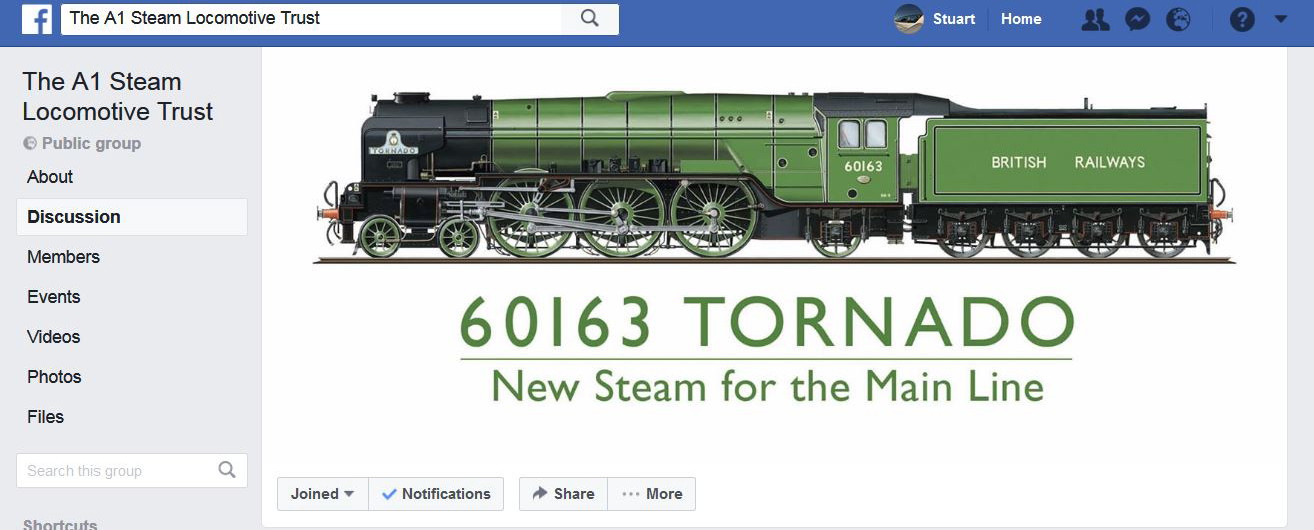This screenshot has height=530, width=1314.
Task: Open the Messenger icon
Action: (x=1137, y=19)
